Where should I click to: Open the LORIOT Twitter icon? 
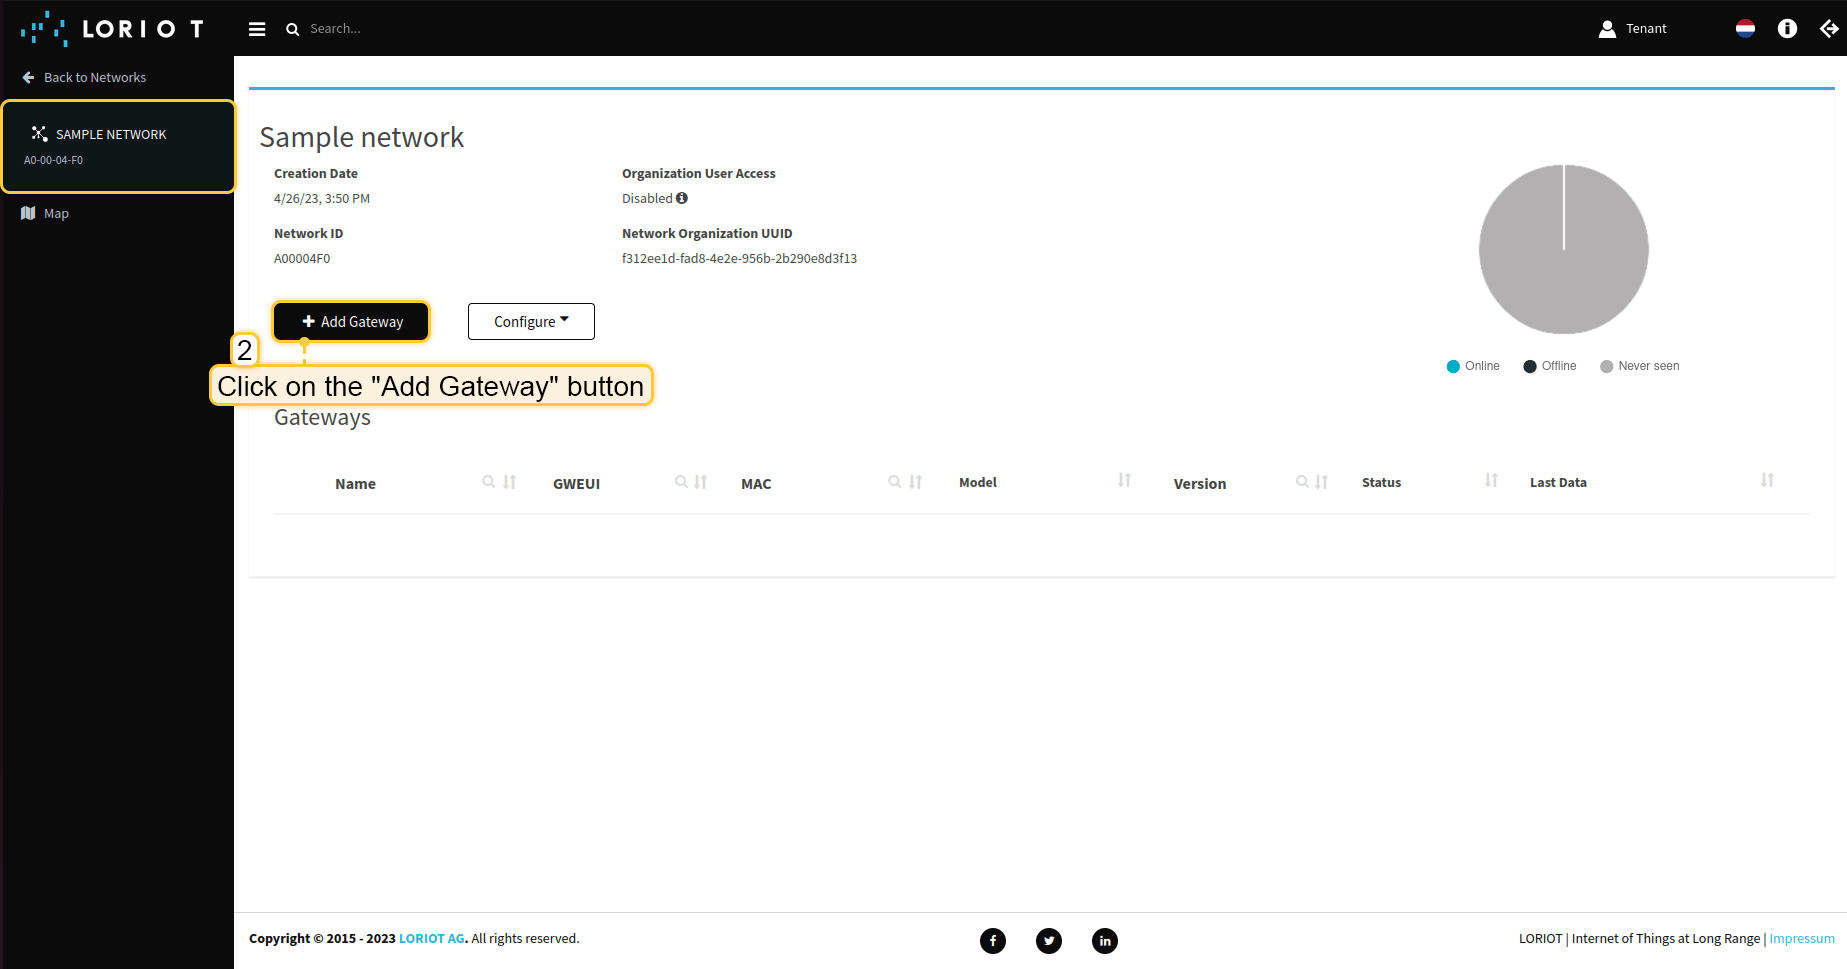tap(1048, 940)
